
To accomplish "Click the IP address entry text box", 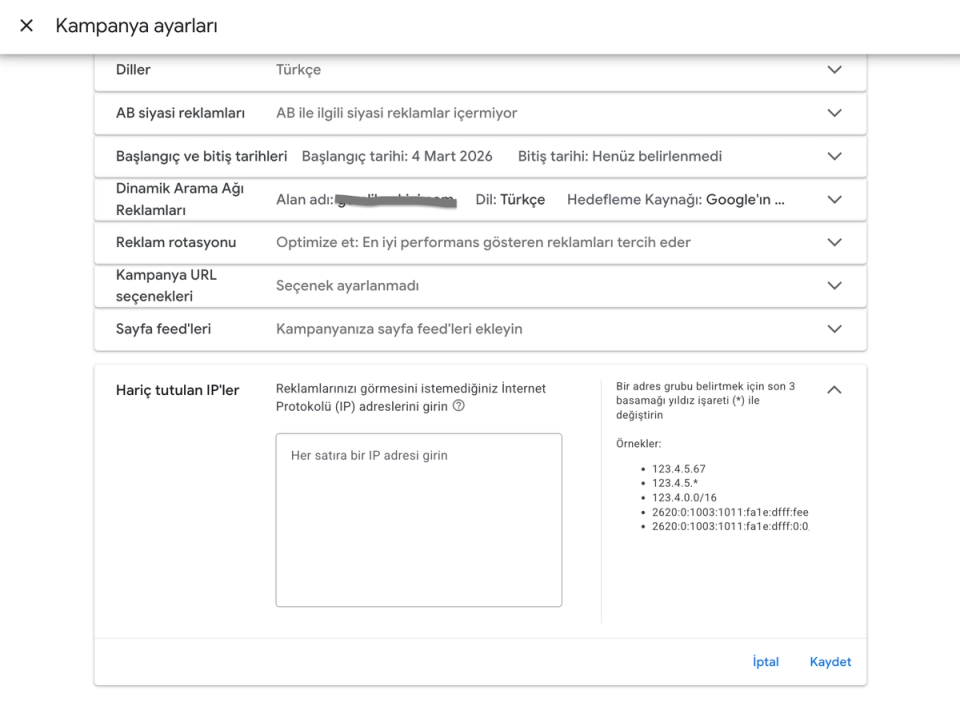I will point(418,519).
